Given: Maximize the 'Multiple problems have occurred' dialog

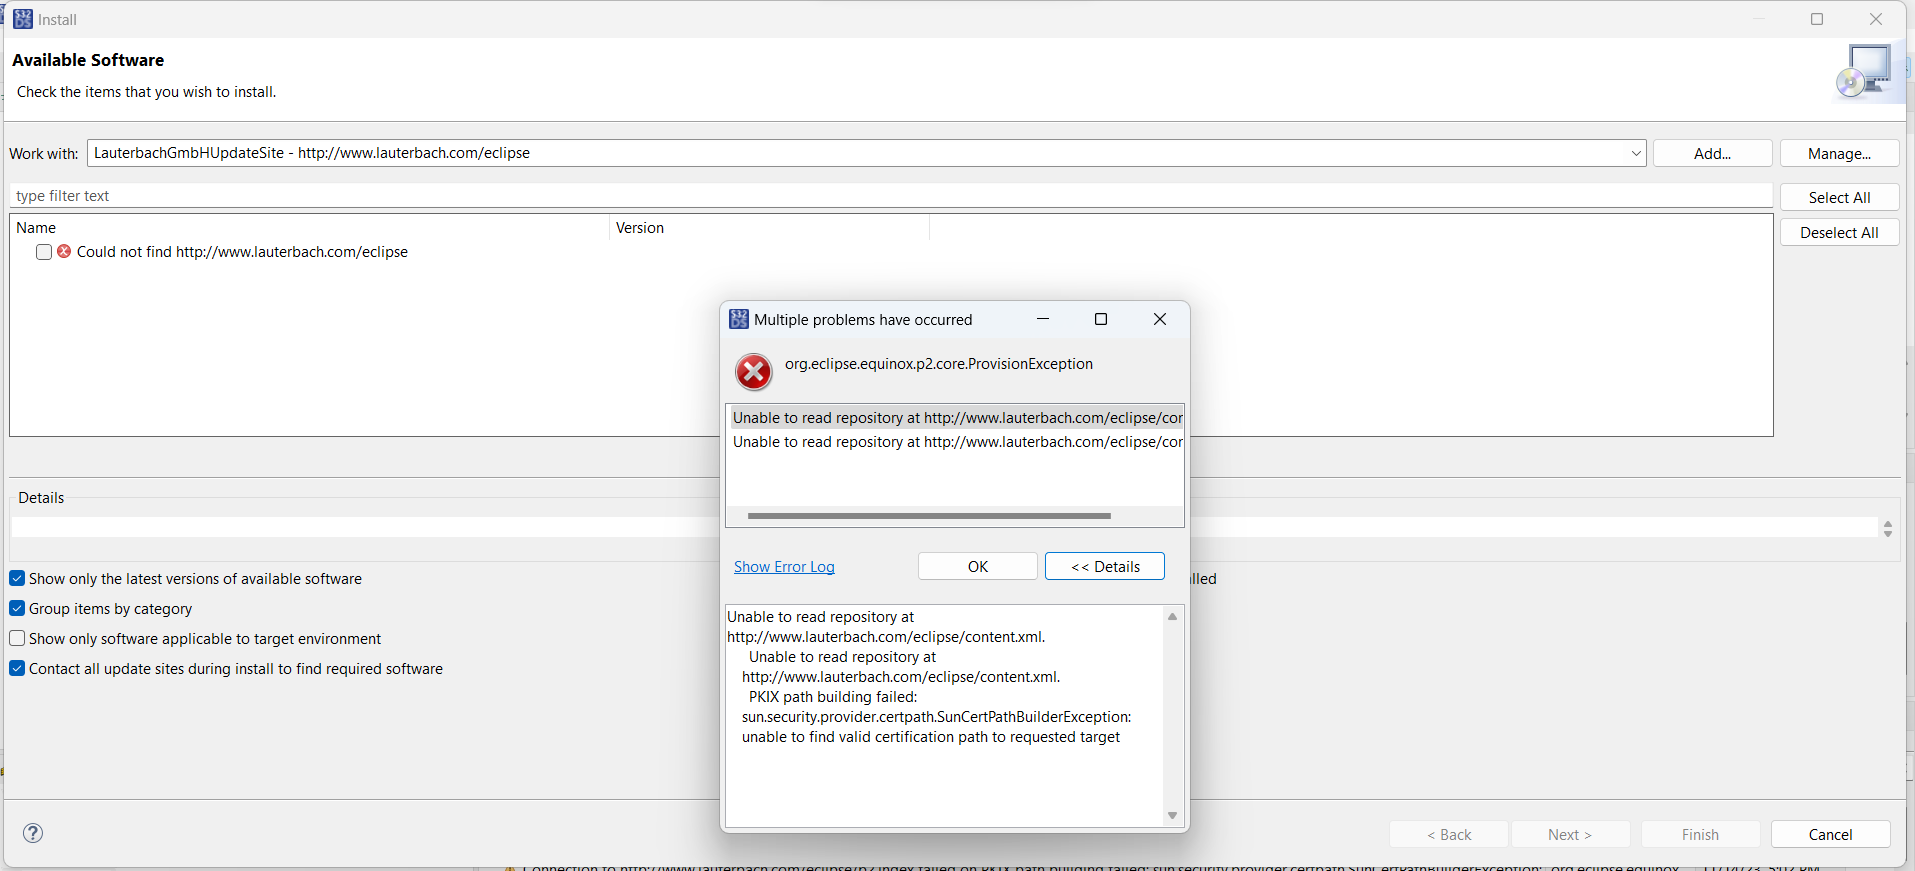Looking at the screenshot, I should (x=1101, y=319).
